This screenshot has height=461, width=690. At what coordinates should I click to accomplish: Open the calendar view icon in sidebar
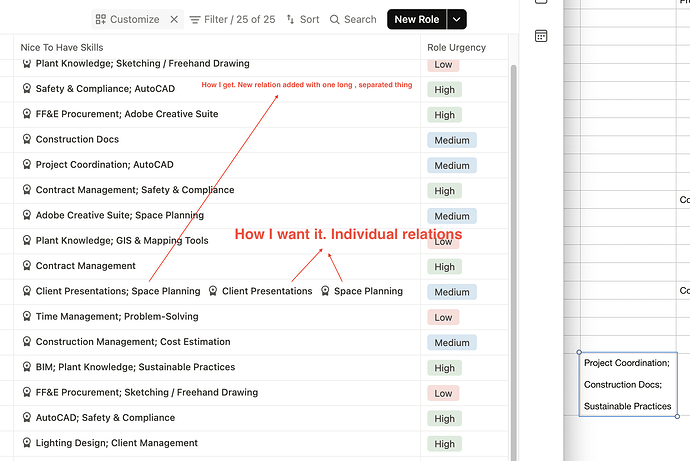541,36
